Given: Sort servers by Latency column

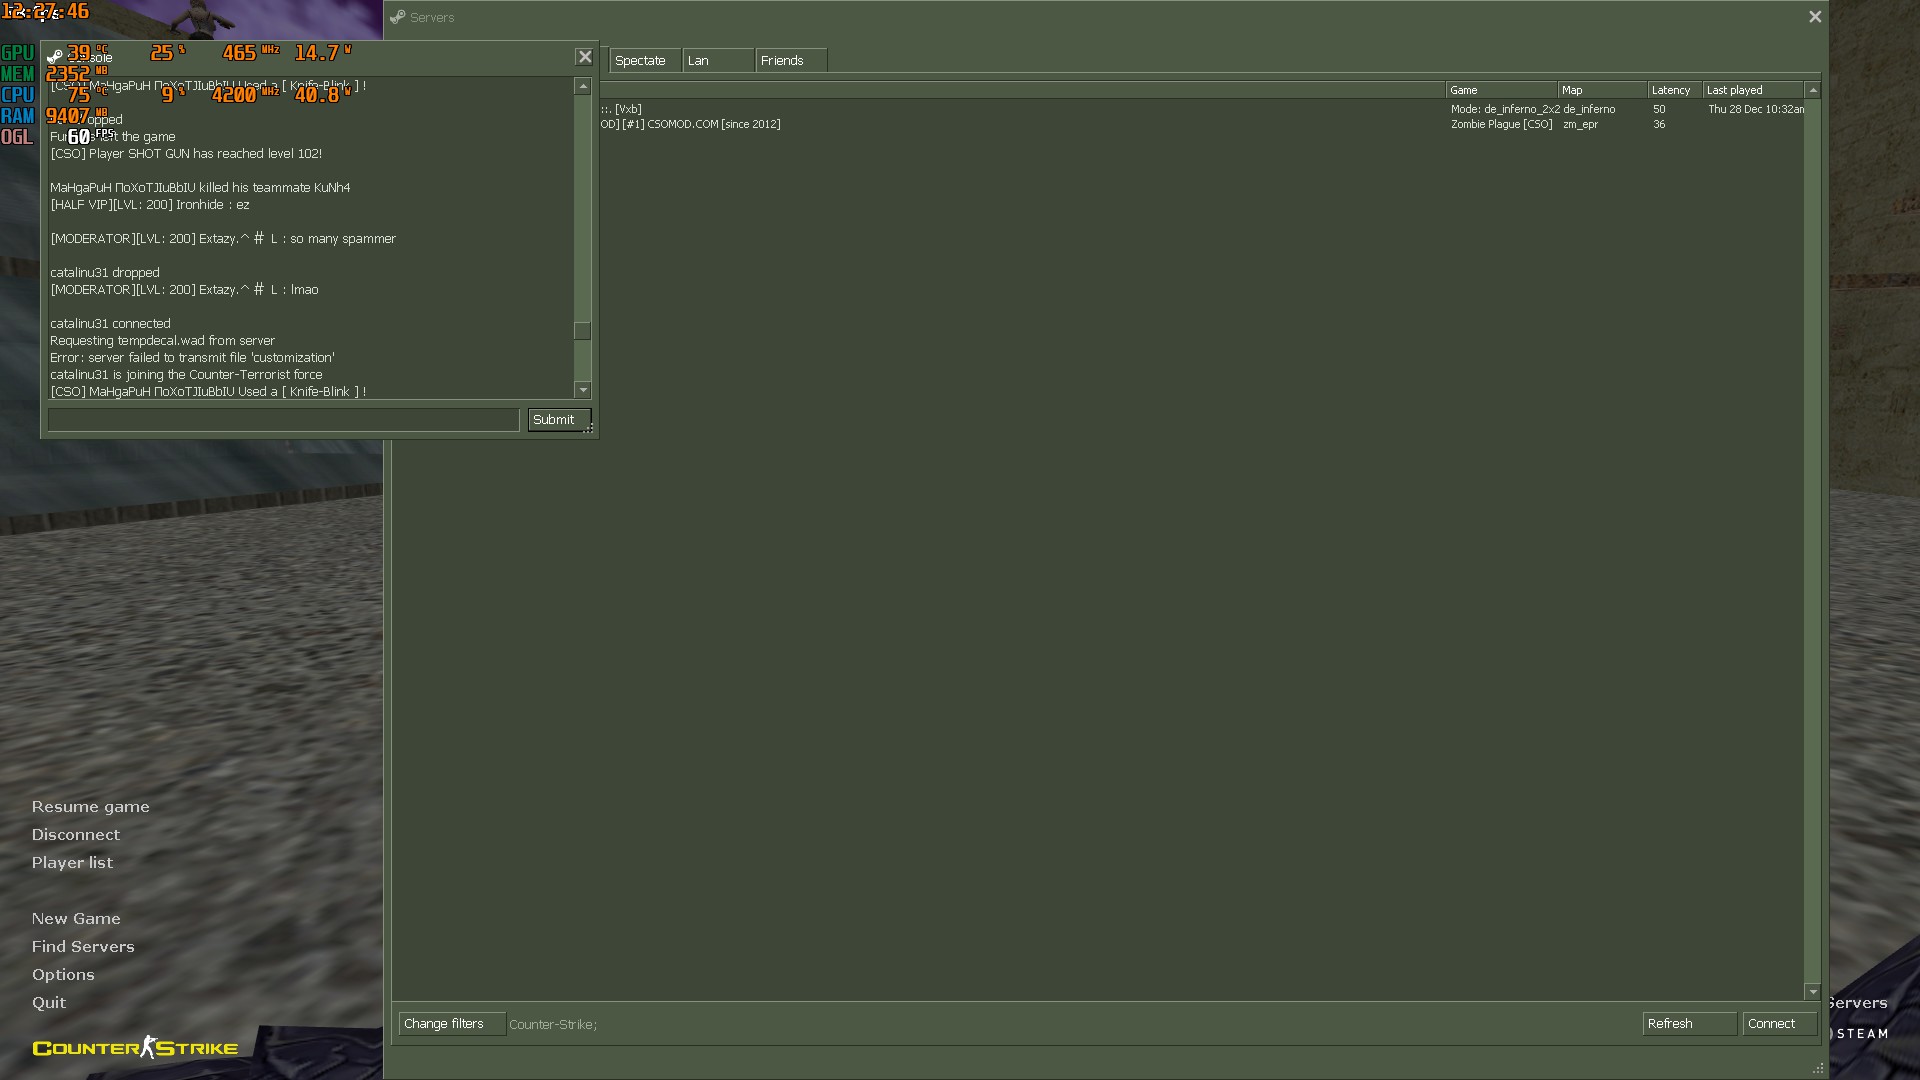Looking at the screenshot, I should (x=1673, y=90).
